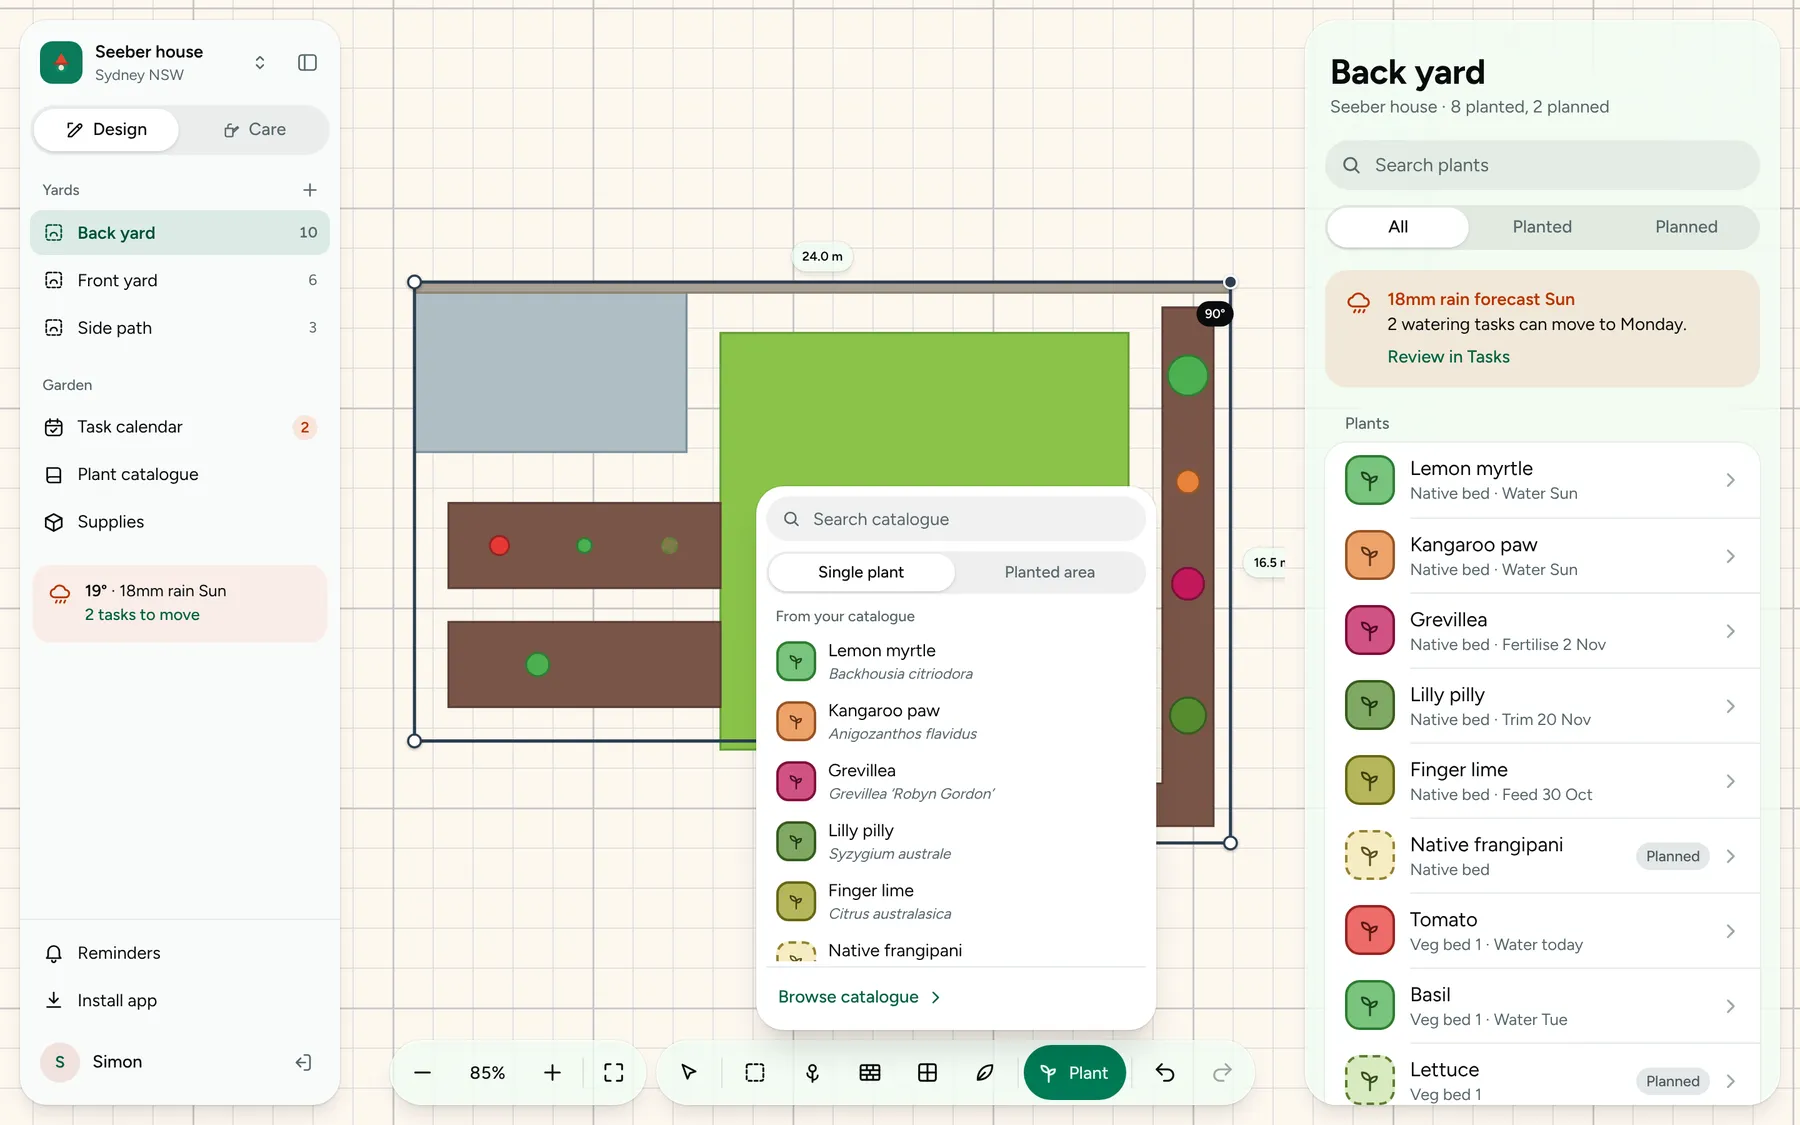Image resolution: width=1800 pixels, height=1125 pixels.
Task: Open the Seeber house property switcher
Action: pos(260,62)
